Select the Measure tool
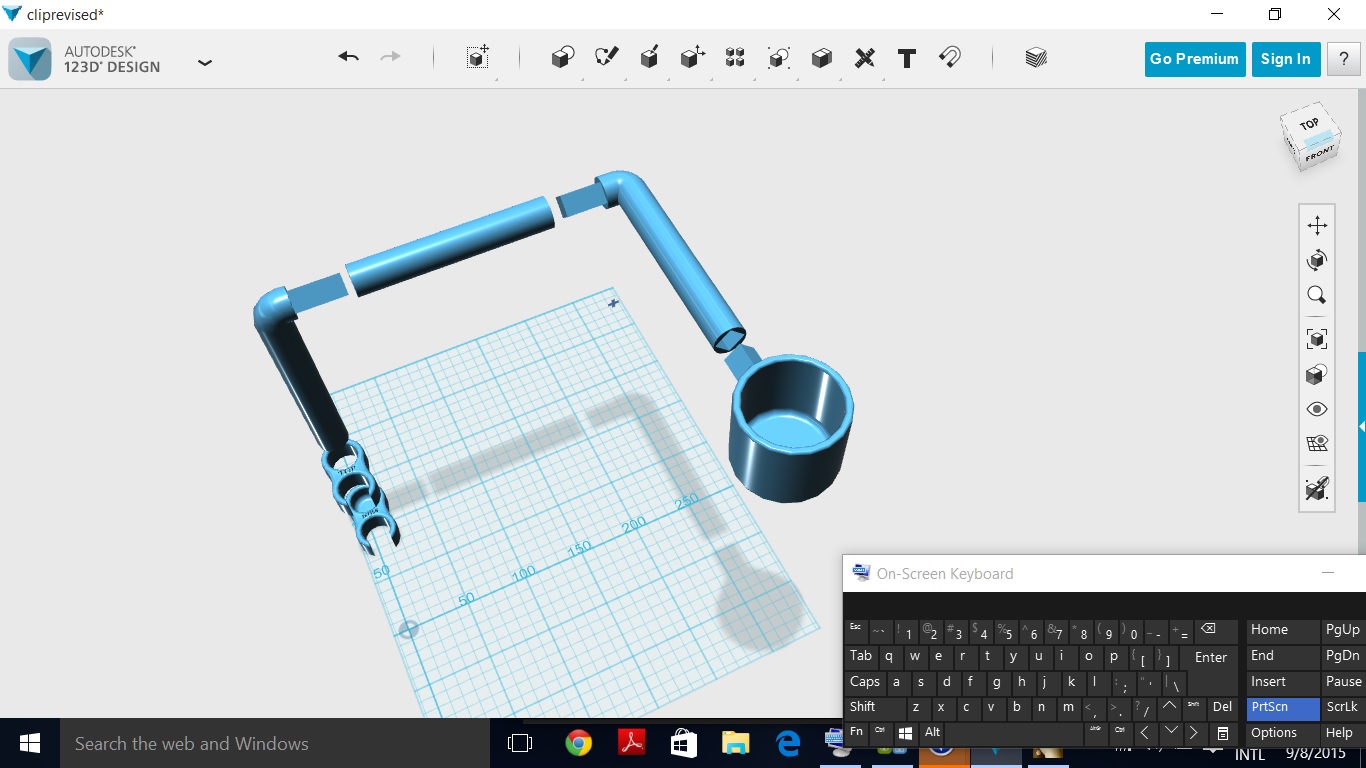1366x768 pixels. pyautogui.click(x=865, y=58)
